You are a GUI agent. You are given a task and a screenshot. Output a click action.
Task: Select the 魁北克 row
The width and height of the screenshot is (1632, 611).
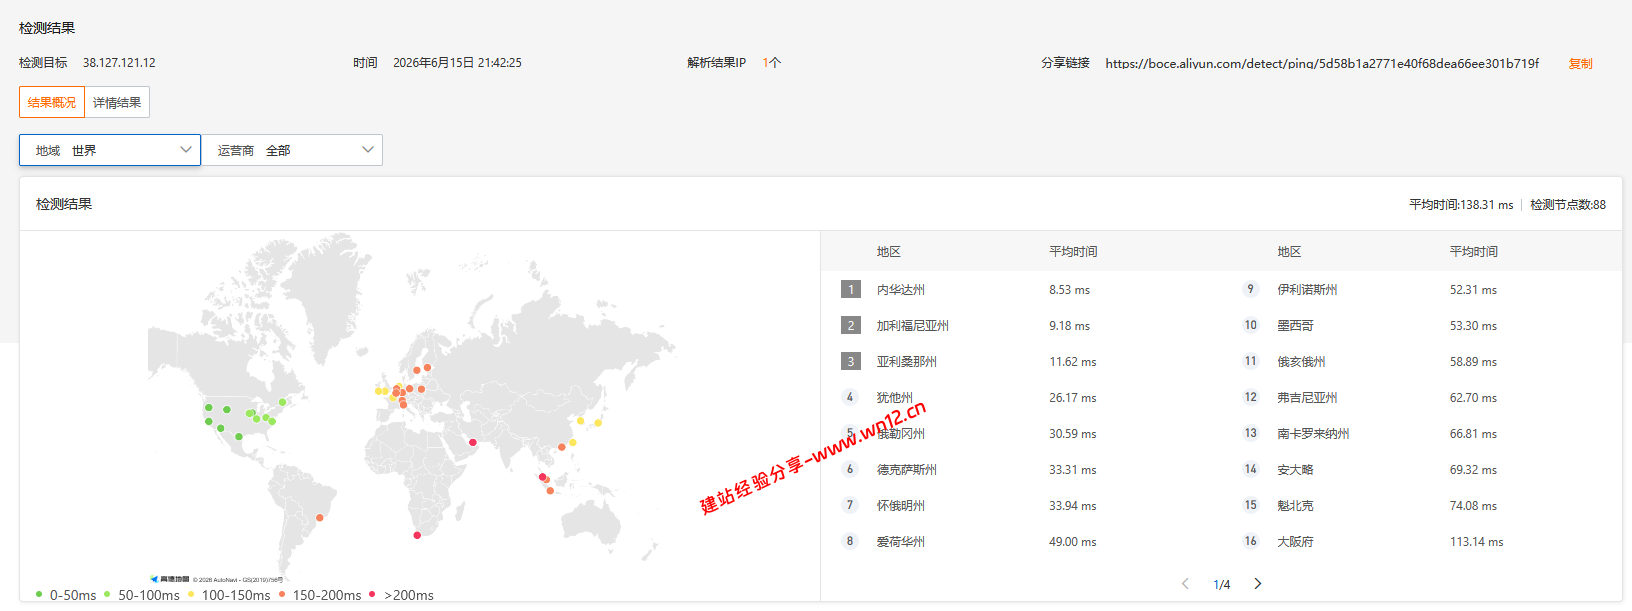click(1422, 505)
